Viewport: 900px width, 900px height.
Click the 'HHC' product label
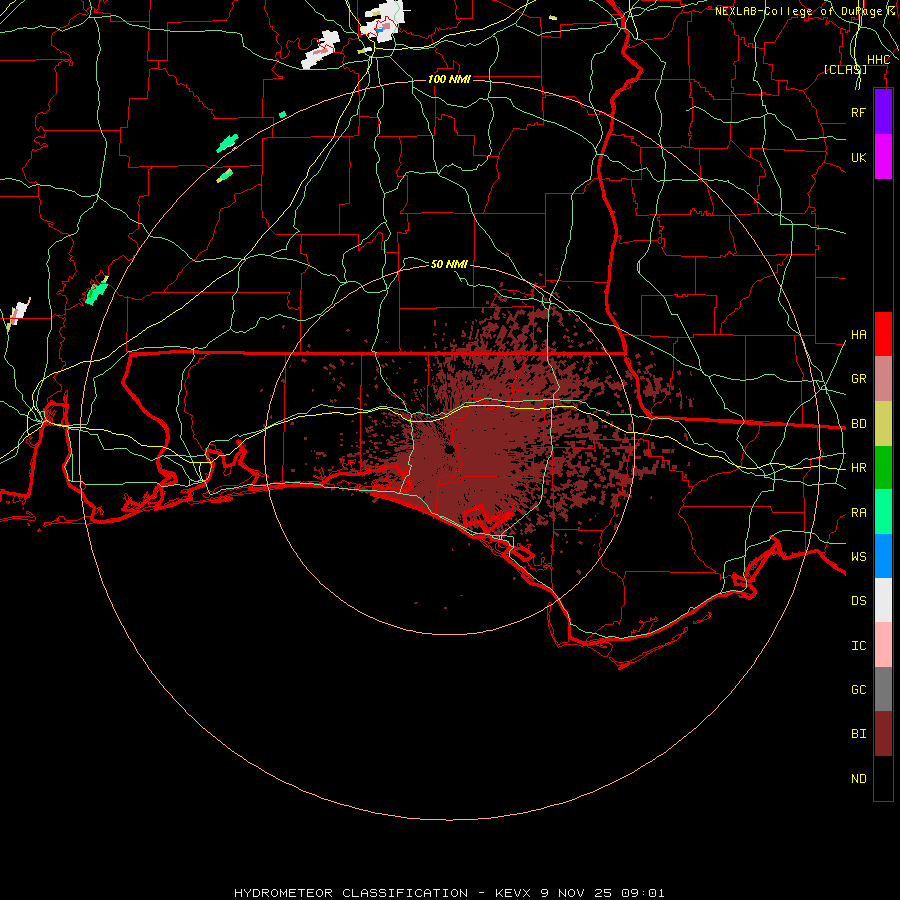[x=878, y=60]
